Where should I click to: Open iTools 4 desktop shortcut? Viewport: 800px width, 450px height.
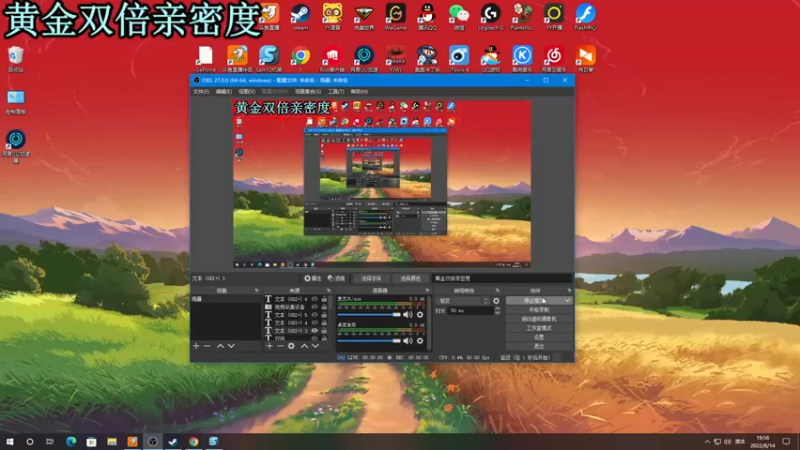coord(459,58)
